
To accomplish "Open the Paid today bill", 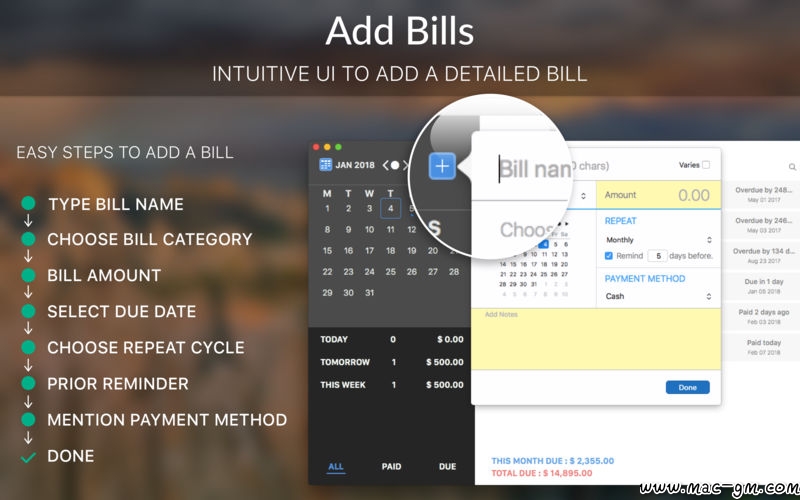I will tap(763, 347).
